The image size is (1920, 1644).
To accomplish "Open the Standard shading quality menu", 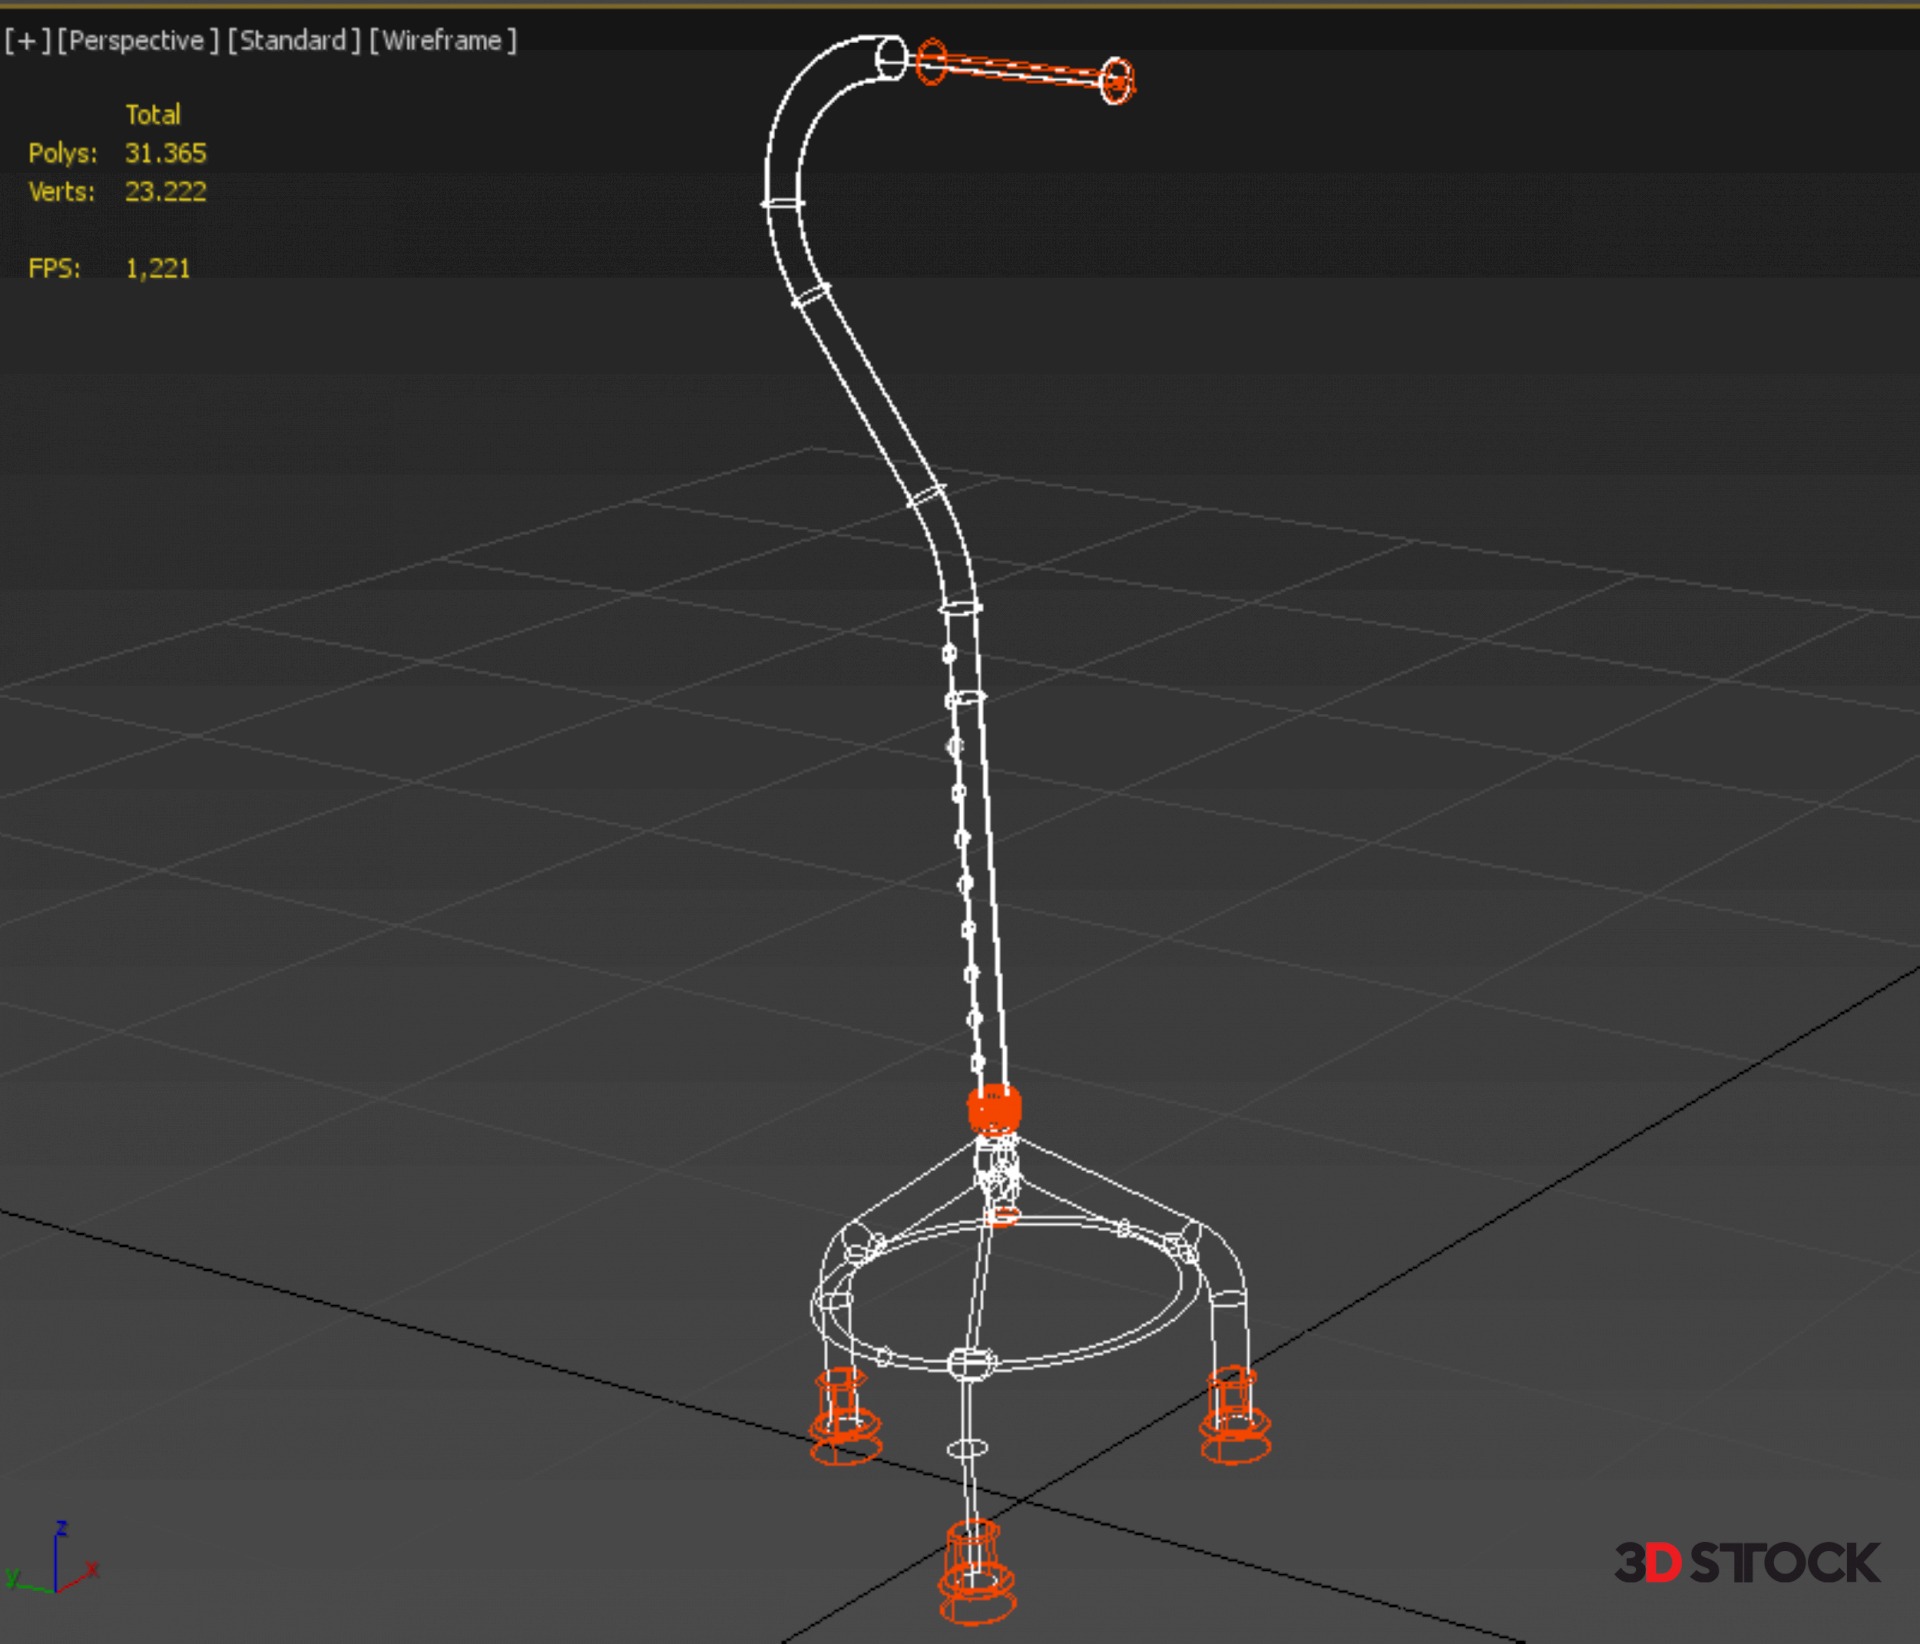I will [x=294, y=41].
